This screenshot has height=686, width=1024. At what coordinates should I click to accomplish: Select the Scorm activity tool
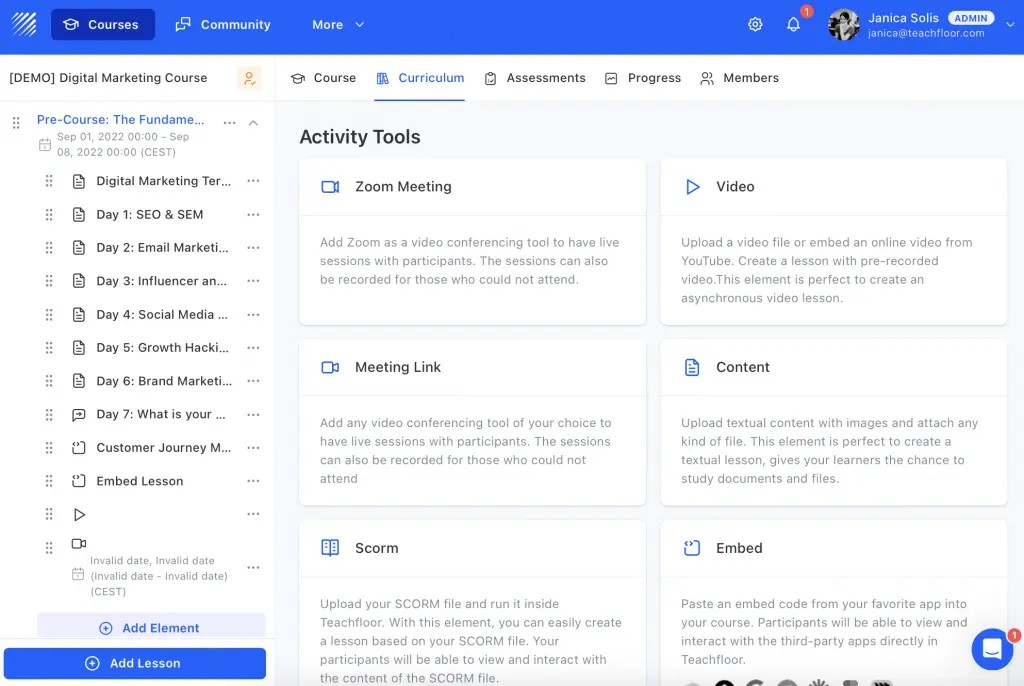pos(472,602)
